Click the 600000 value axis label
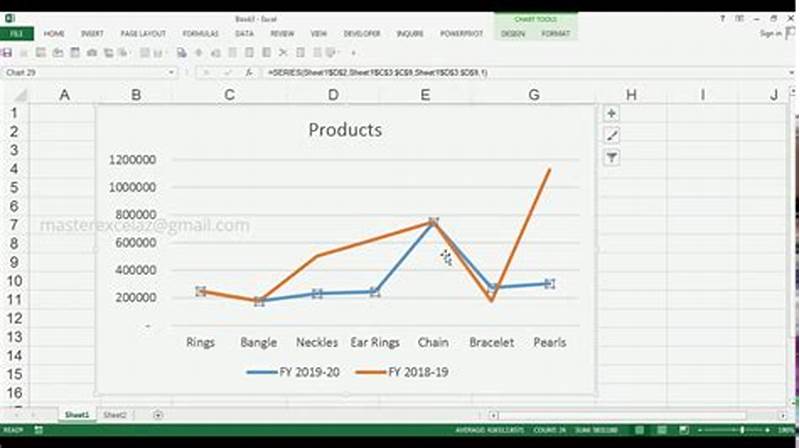800x448 pixels. (x=136, y=242)
